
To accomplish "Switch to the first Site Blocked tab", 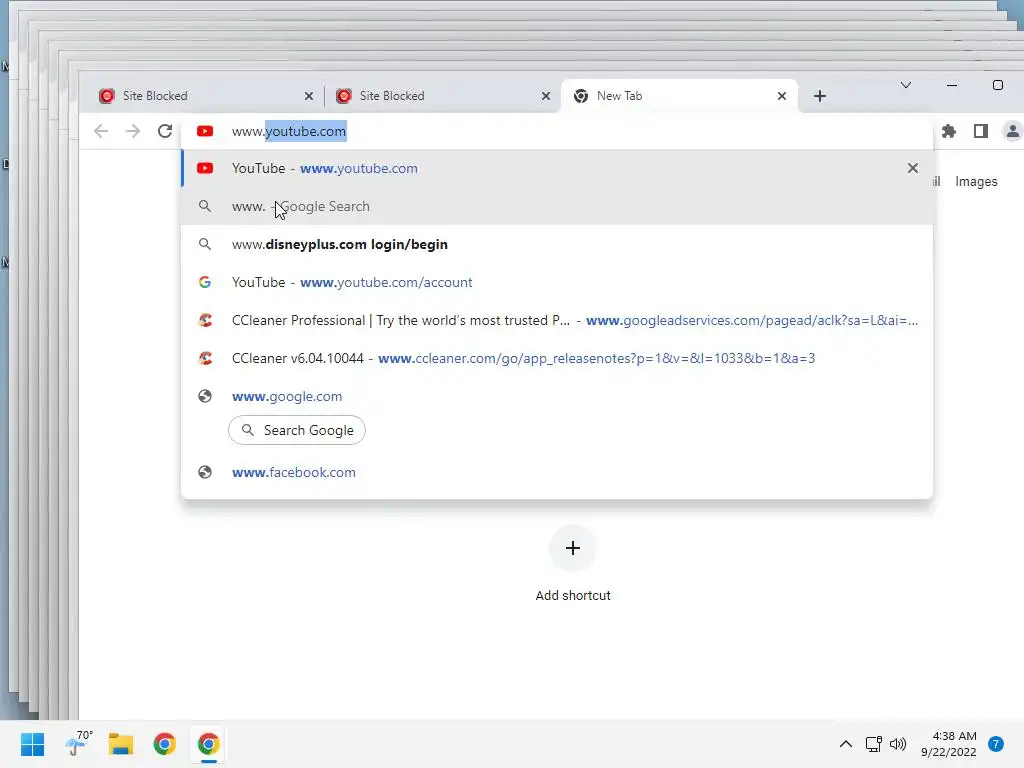I will pos(206,96).
